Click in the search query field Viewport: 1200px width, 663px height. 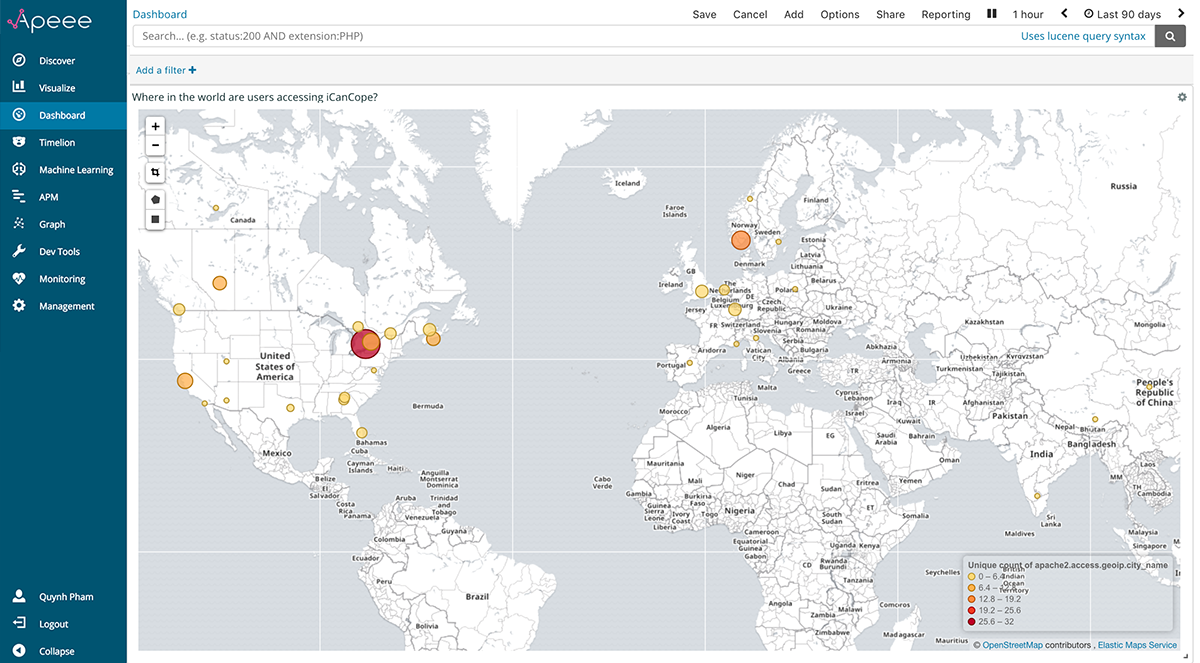(x=570, y=36)
